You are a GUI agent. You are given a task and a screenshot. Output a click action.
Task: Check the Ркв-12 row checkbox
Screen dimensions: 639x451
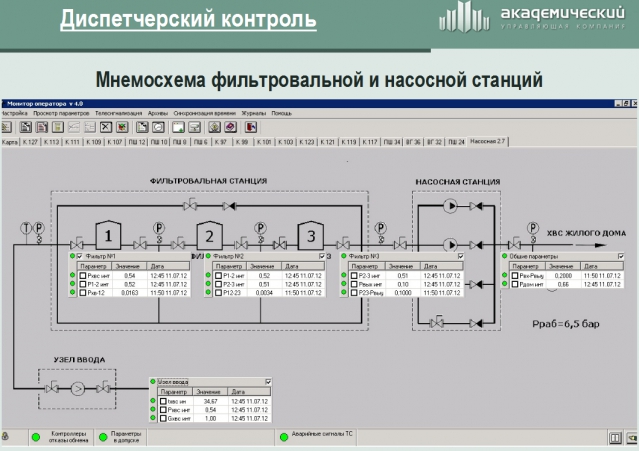click(83, 293)
